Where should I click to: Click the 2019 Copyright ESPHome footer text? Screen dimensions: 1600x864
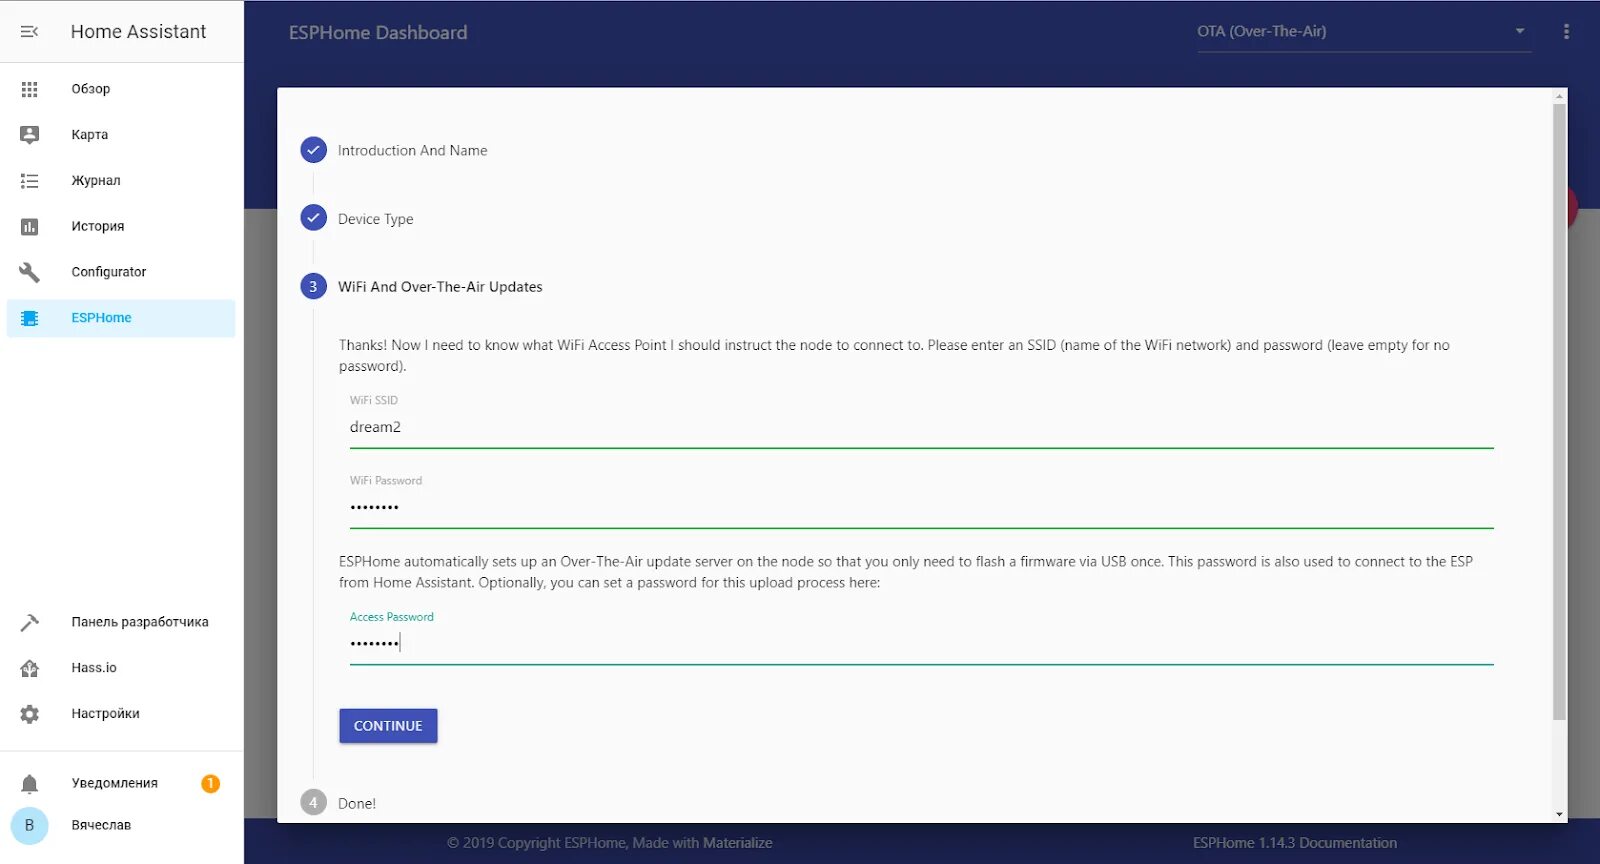pos(609,843)
